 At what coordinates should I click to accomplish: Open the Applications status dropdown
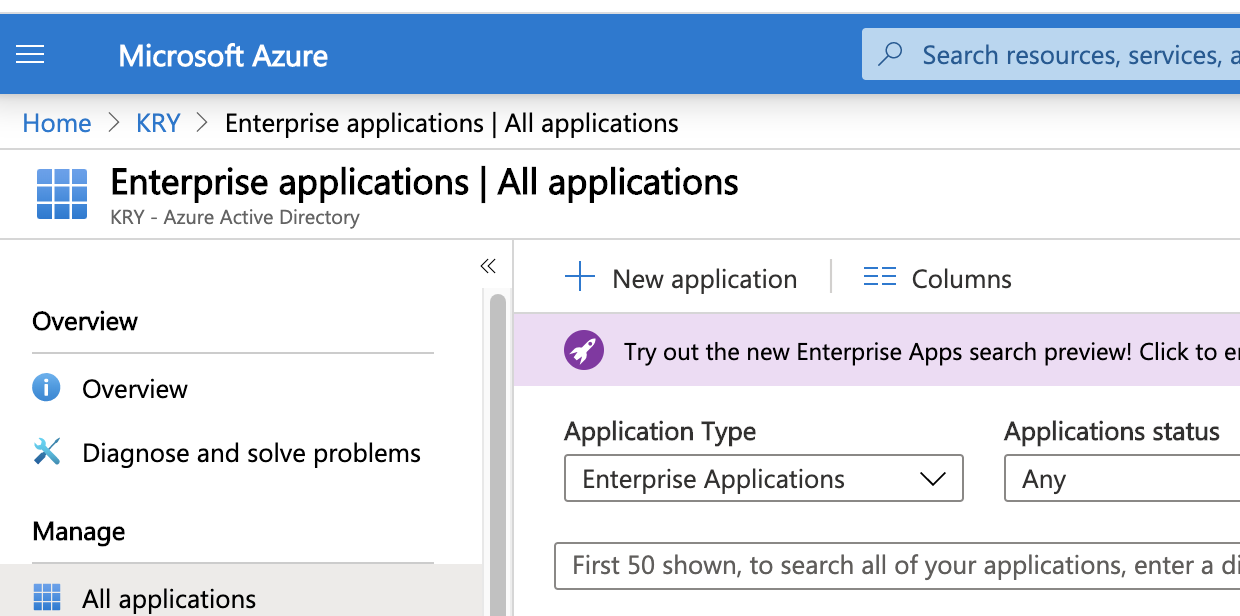(x=1120, y=479)
